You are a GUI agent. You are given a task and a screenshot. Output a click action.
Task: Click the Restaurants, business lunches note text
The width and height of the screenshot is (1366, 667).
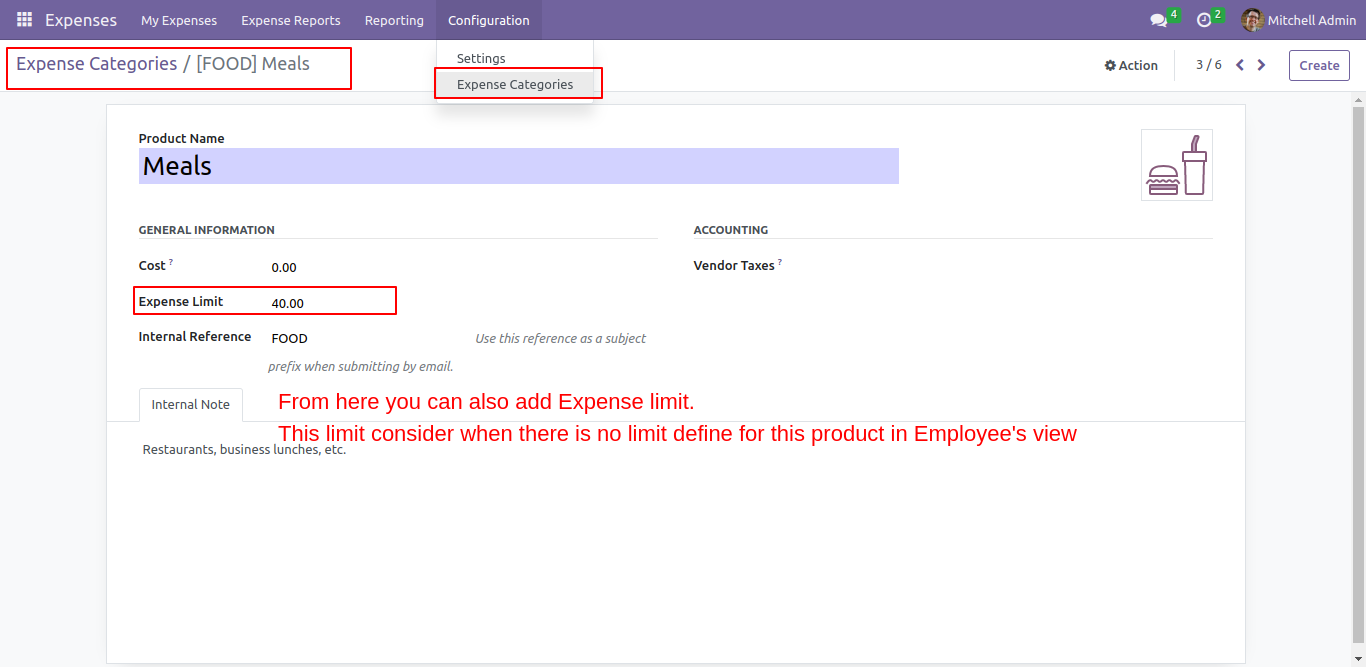pyautogui.click(x=244, y=450)
